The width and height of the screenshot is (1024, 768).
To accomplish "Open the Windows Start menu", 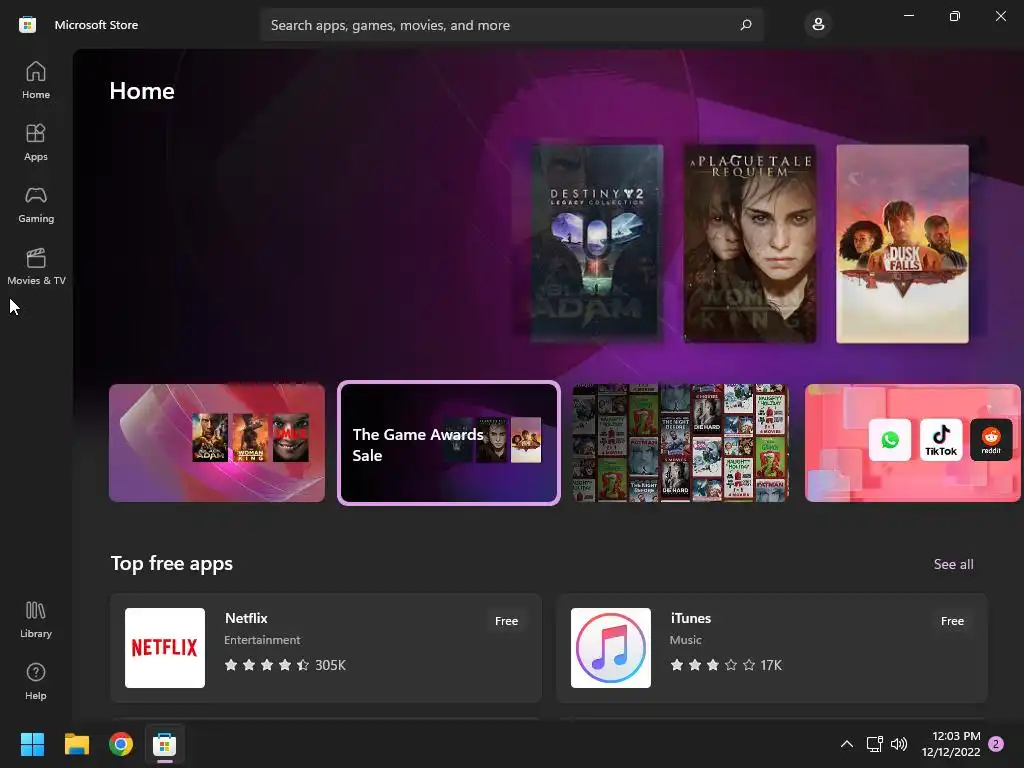I will click(x=32, y=744).
